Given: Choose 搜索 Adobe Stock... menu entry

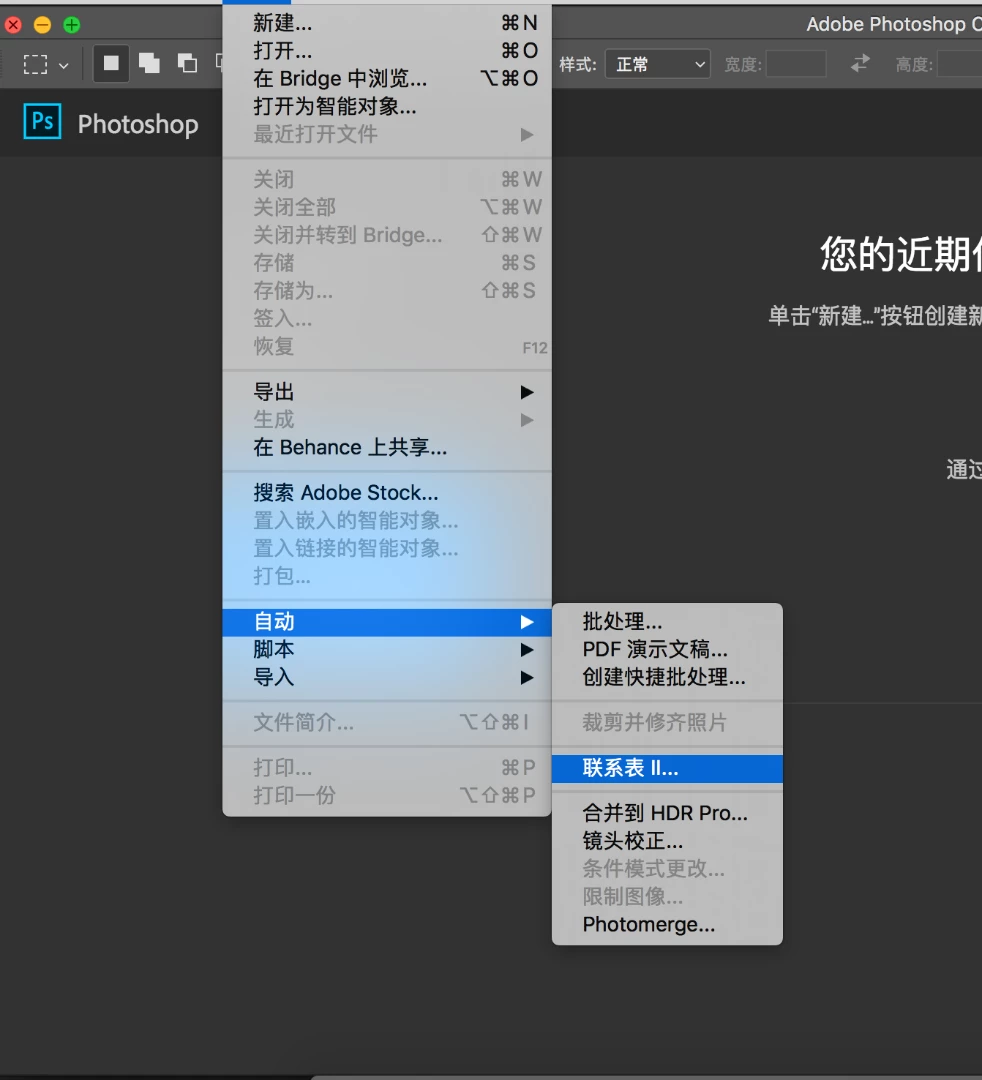Looking at the screenshot, I should click(x=387, y=492).
